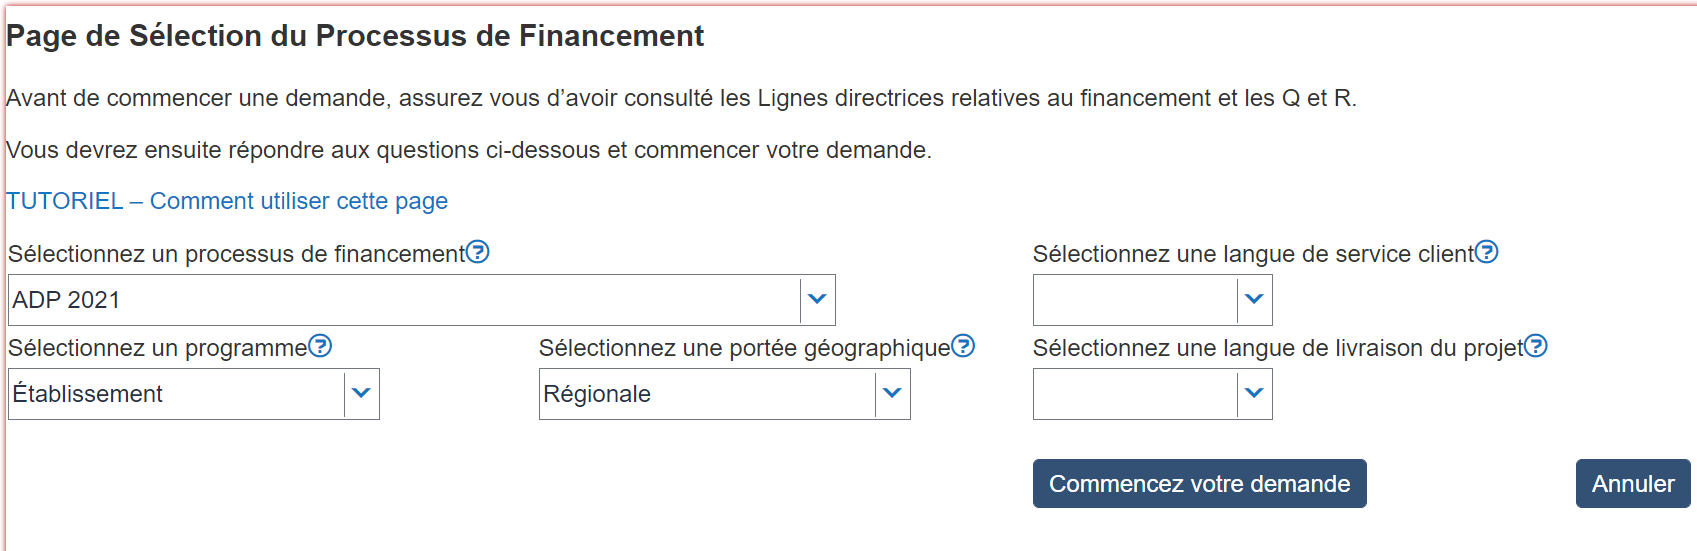Viewport: 1697px width, 551px height.
Task: Open the Régionale geographic scope dropdown arrow
Action: (x=892, y=393)
